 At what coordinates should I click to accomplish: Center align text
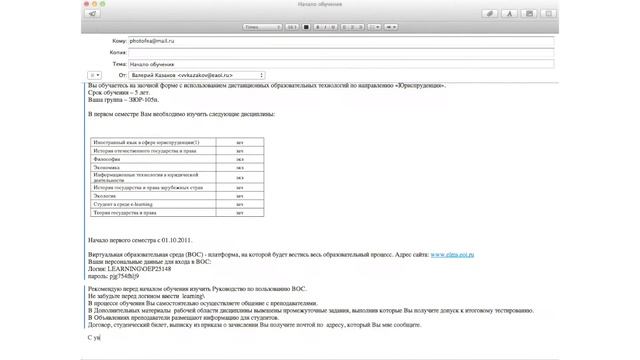coord(352,27)
